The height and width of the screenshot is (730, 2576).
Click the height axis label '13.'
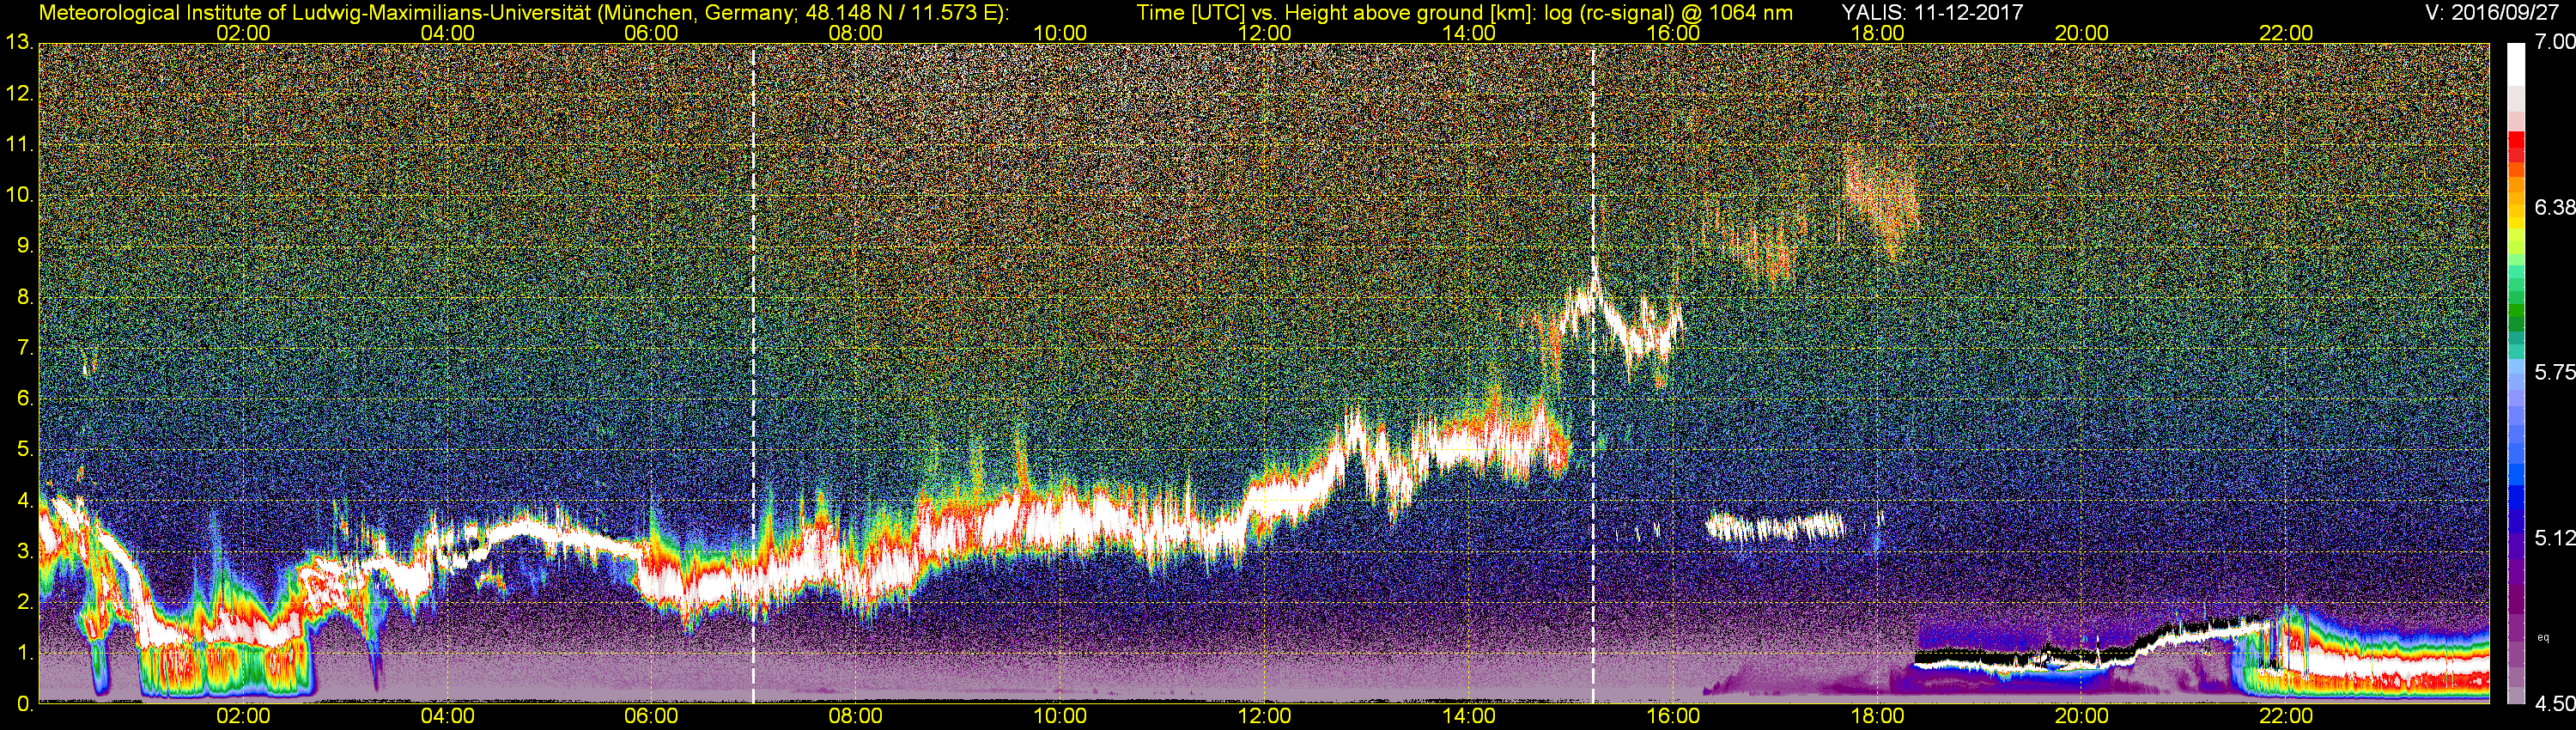tap(19, 43)
